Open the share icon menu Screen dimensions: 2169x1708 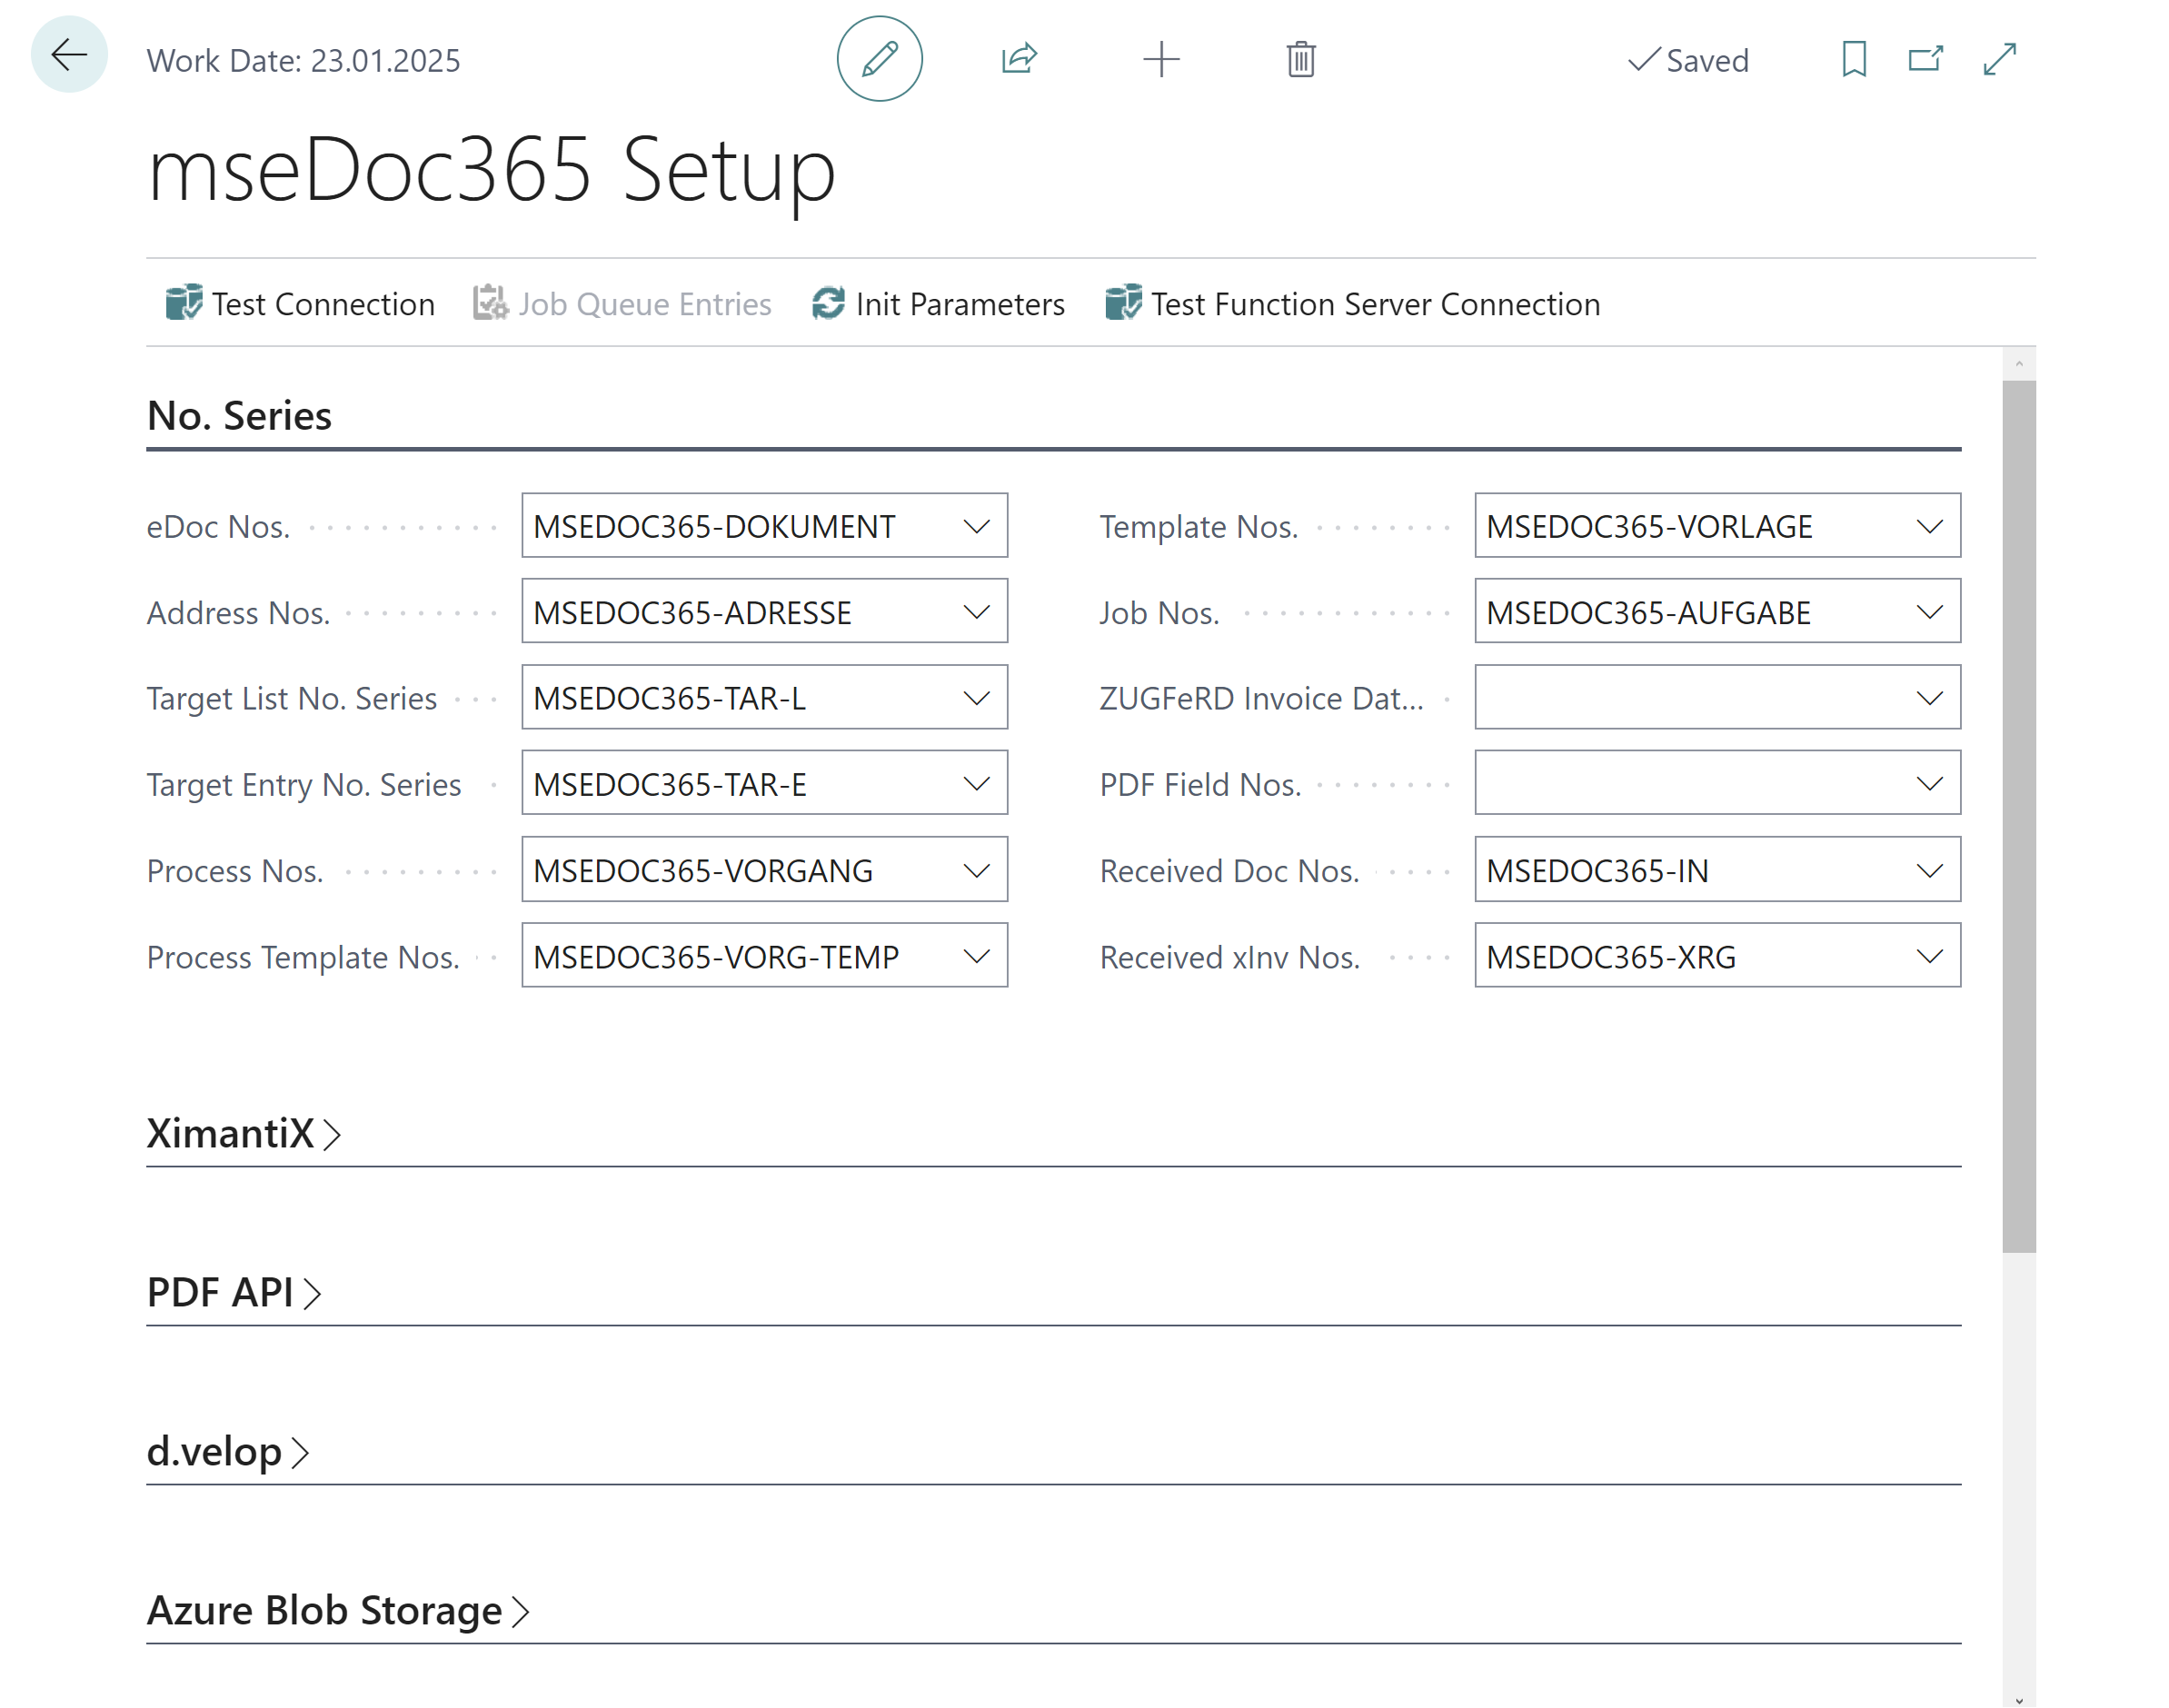(1019, 59)
